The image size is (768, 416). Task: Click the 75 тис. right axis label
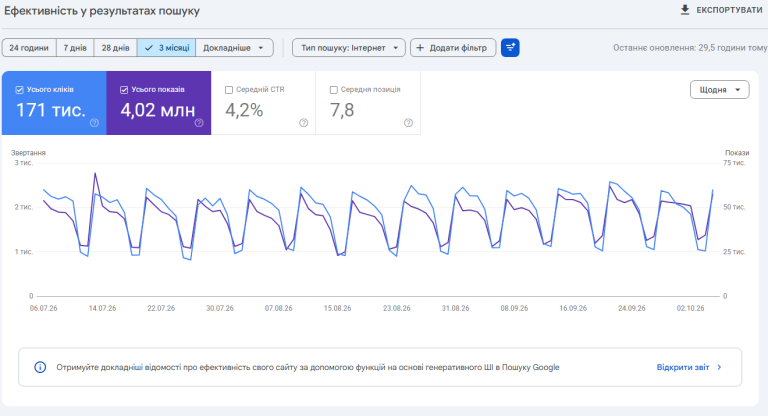coord(734,163)
